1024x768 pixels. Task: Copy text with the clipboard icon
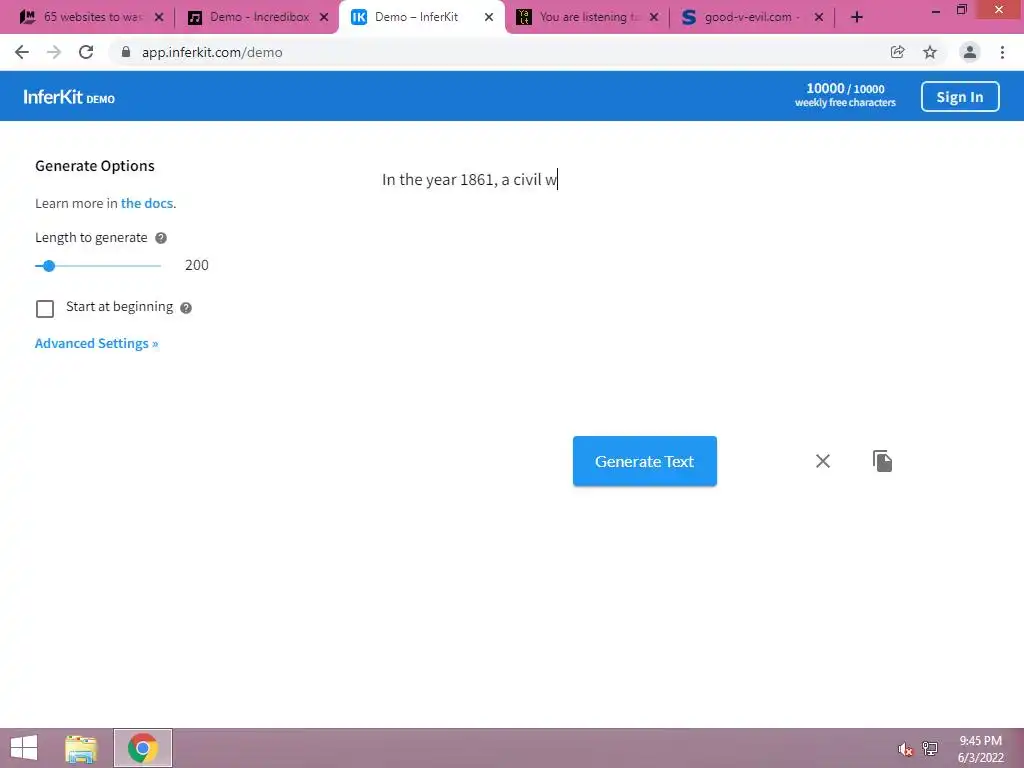[x=882, y=461]
